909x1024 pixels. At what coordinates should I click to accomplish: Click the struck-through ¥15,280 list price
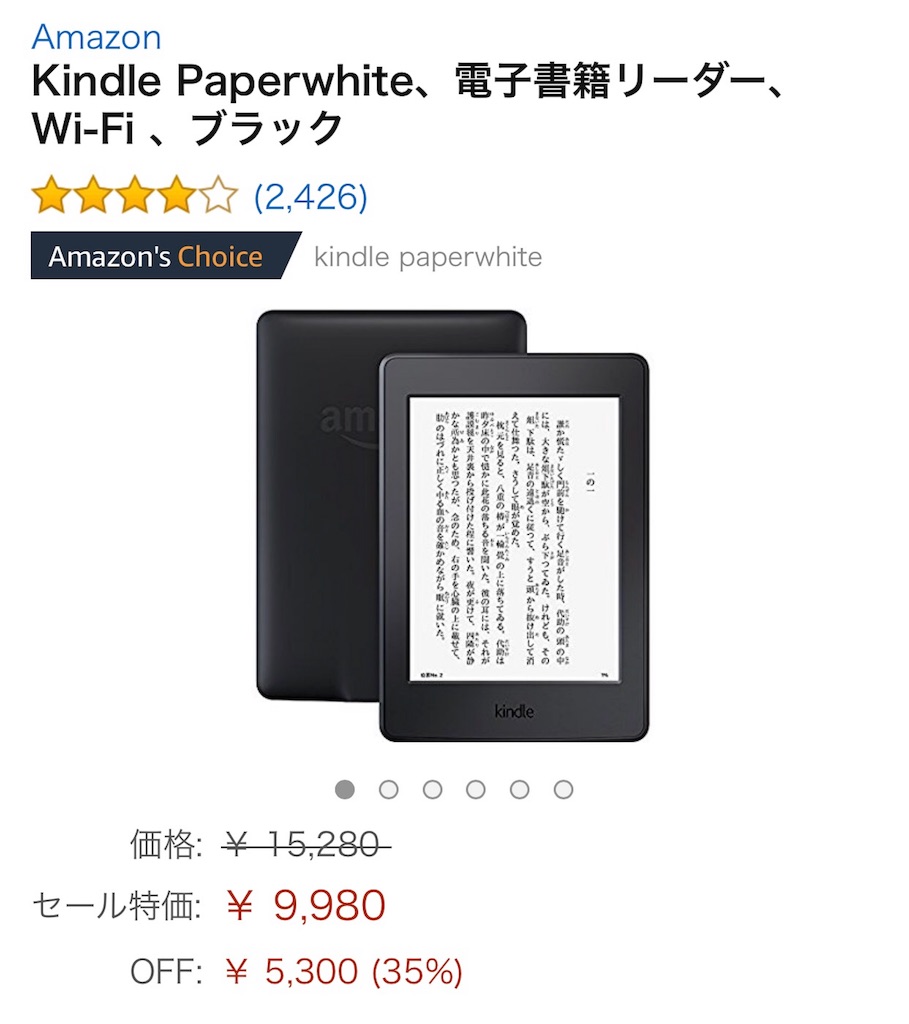[x=306, y=844]
